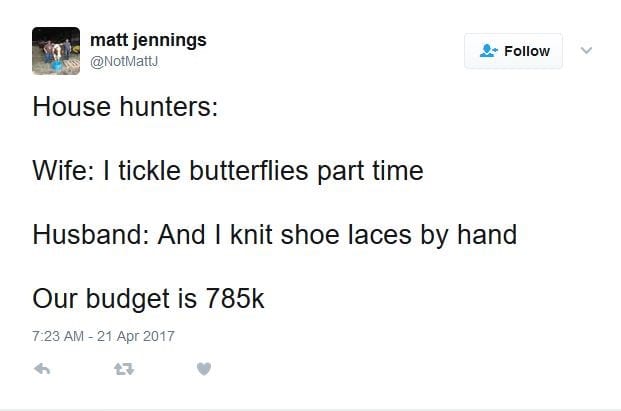Reply to matt jennings' tweet

42,369
